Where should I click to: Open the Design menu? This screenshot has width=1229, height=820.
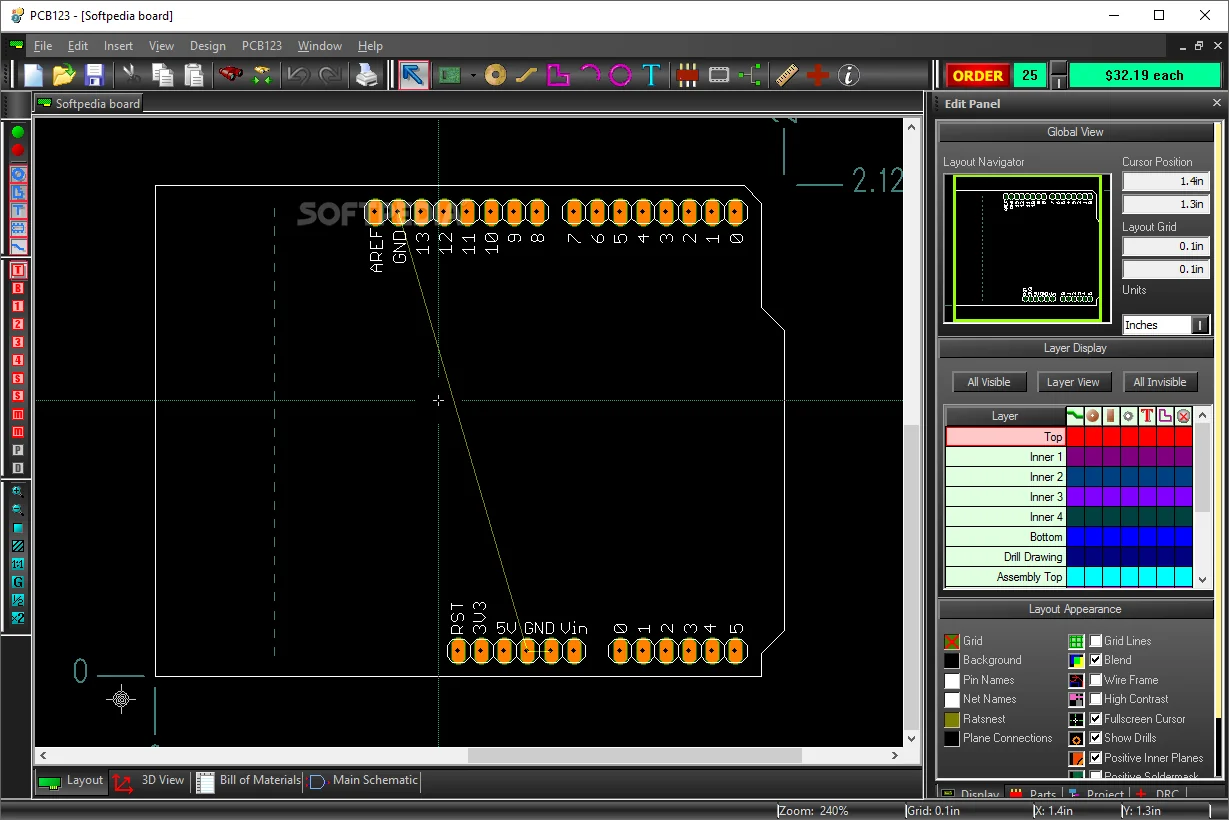point(207,45)
